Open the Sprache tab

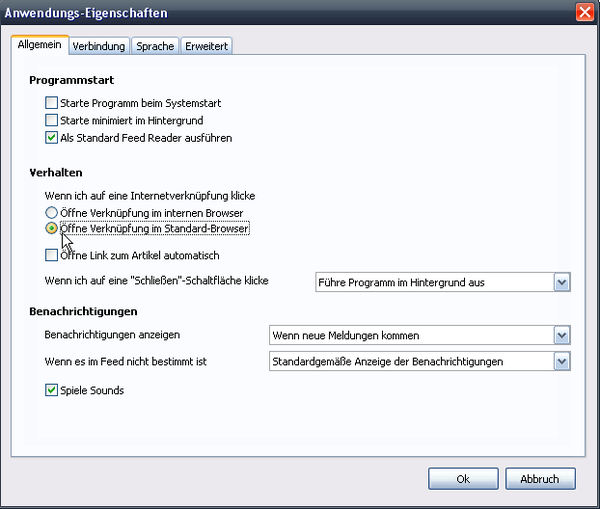point(155,46)
